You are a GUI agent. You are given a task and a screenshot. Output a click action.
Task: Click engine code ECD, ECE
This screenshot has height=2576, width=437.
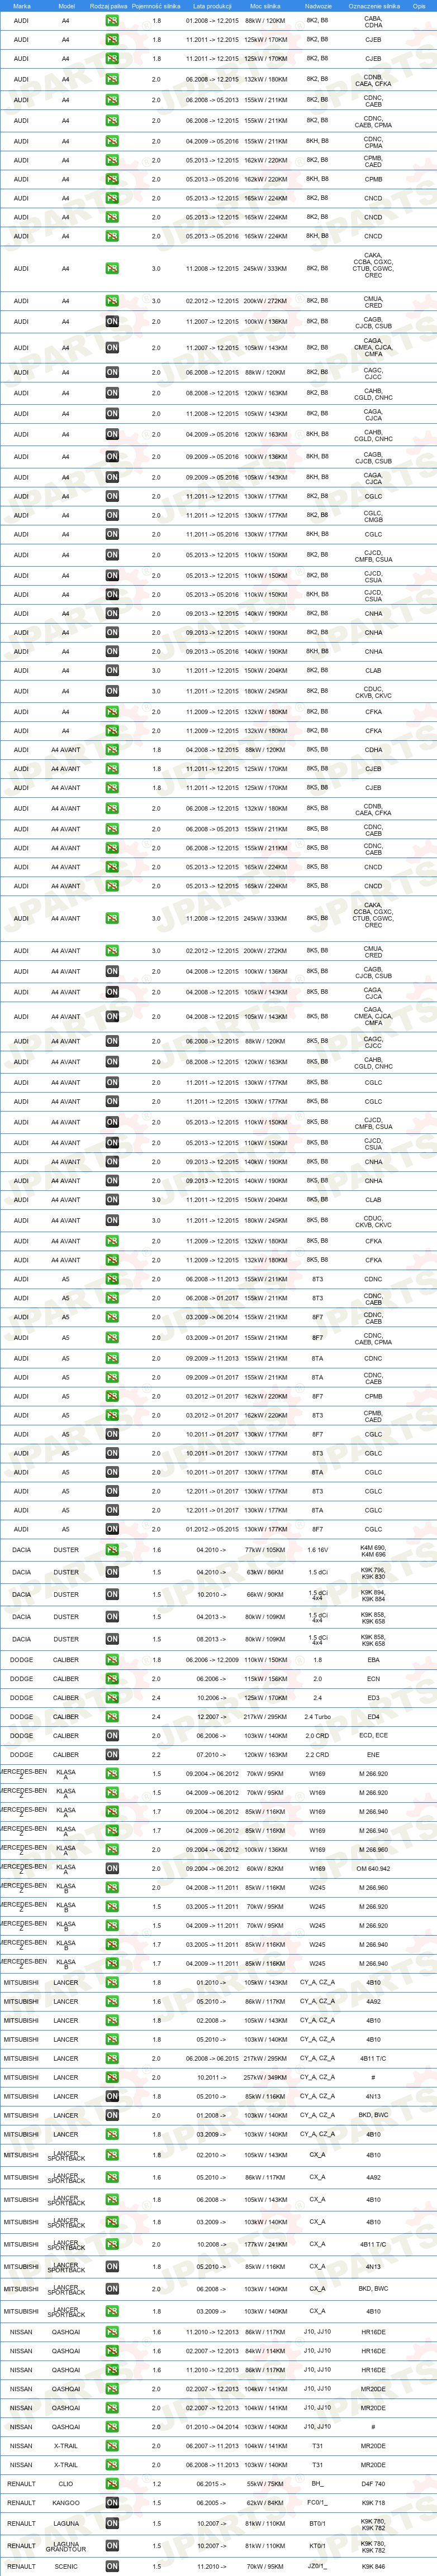373,1736
